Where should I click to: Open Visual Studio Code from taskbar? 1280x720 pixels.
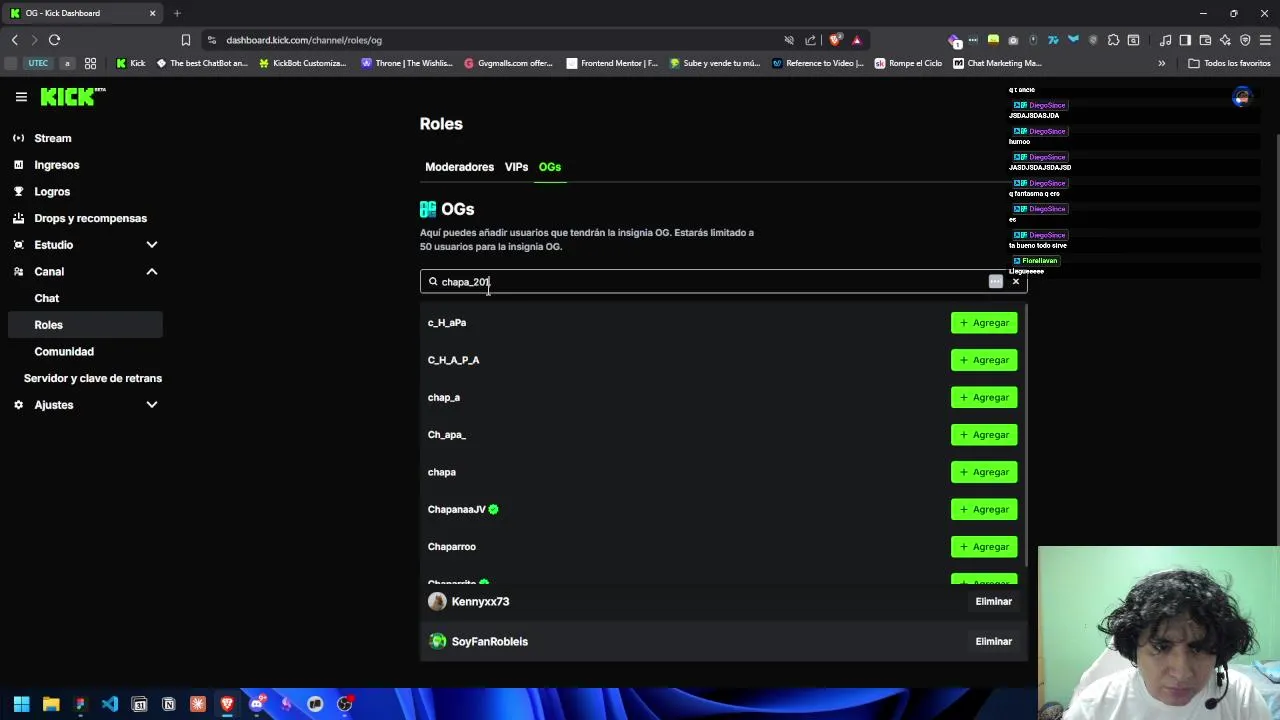pos(109,704)
